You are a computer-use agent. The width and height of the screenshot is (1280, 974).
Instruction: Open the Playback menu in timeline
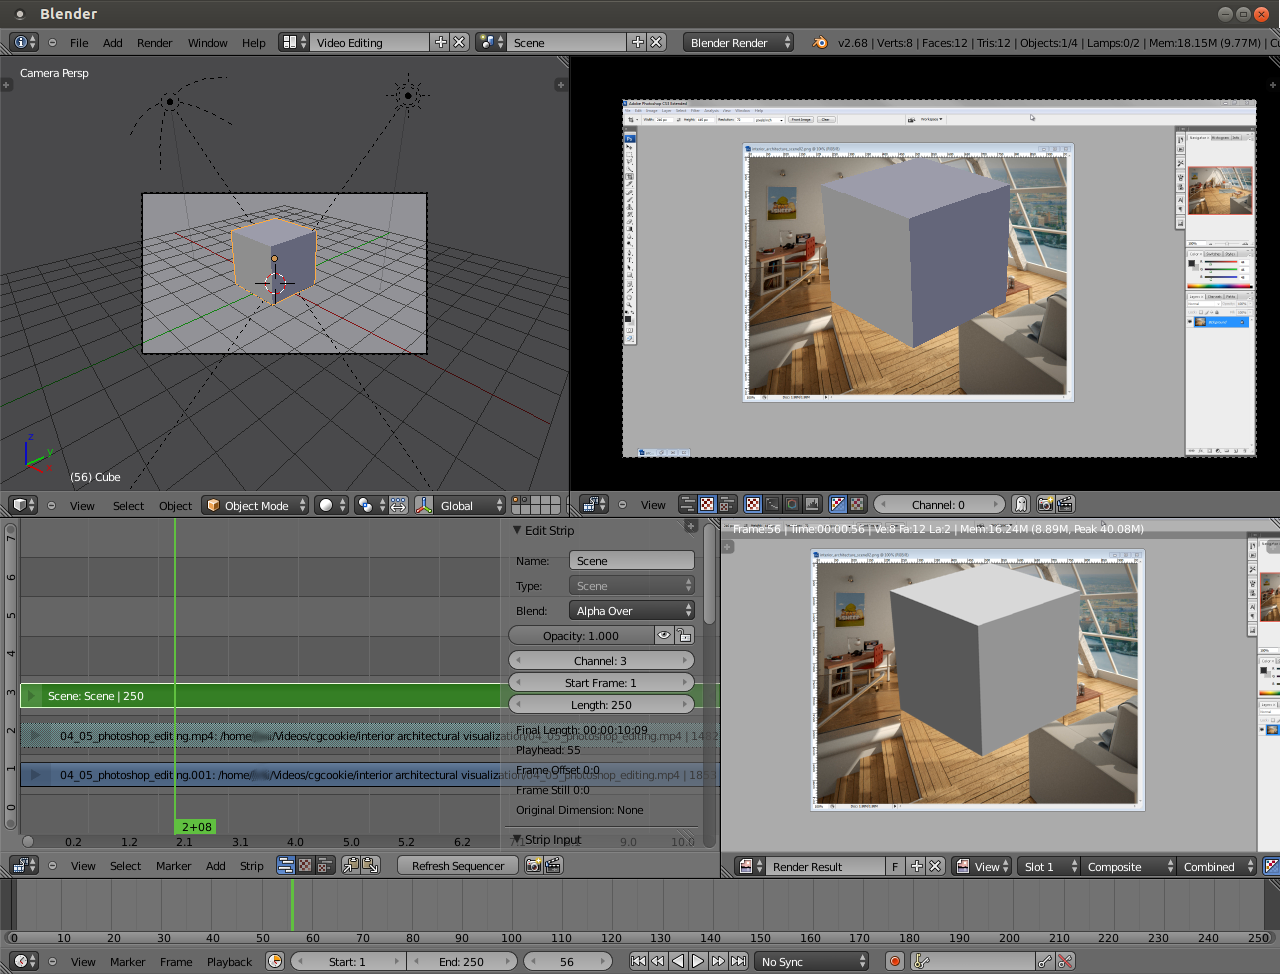[229, 962]
